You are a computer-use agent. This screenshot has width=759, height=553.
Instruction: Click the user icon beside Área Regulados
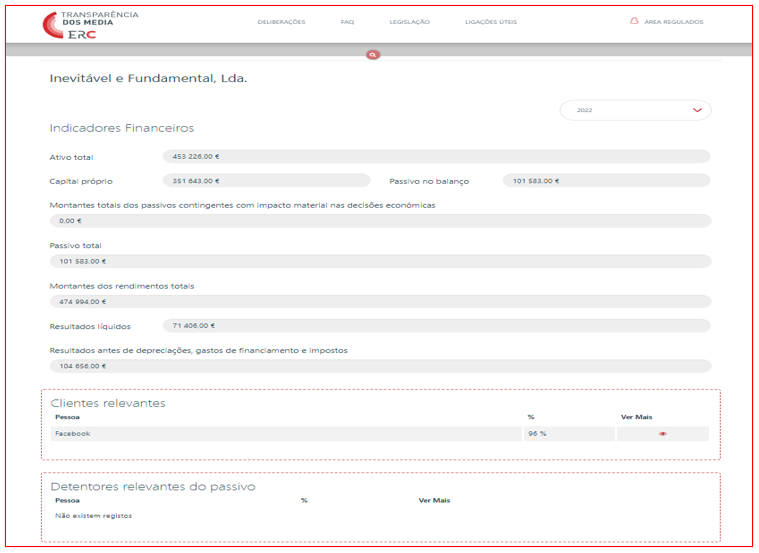pos(634,21)
